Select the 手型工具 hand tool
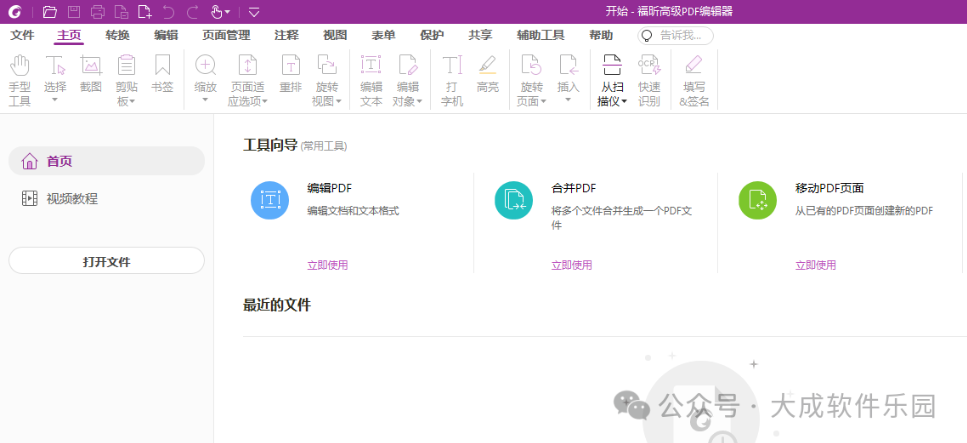This screenshot has height=443, width=967. (x=20, y=80)
